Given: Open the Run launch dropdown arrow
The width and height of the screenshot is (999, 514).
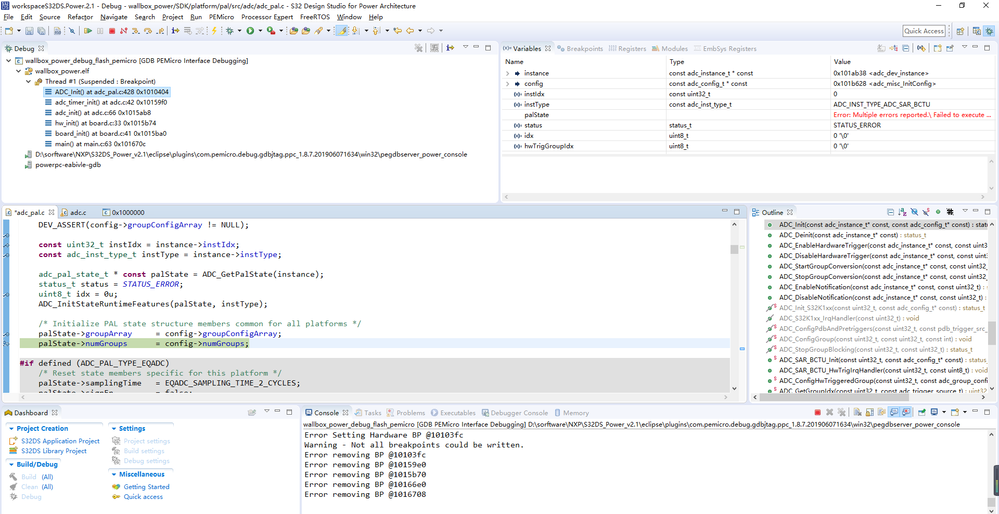Looking at the screenshot, I should (x=260, y=31).
